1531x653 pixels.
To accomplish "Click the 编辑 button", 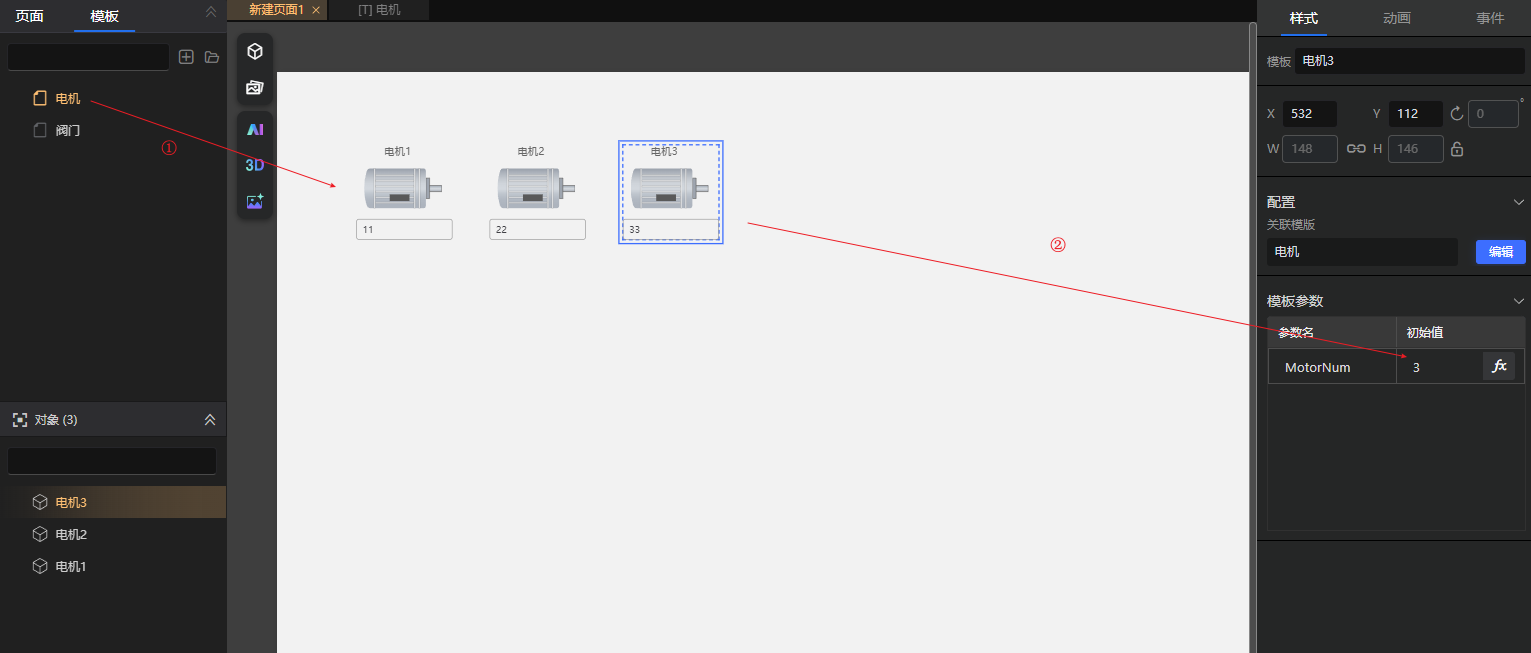I will (x=1501, y=252).
